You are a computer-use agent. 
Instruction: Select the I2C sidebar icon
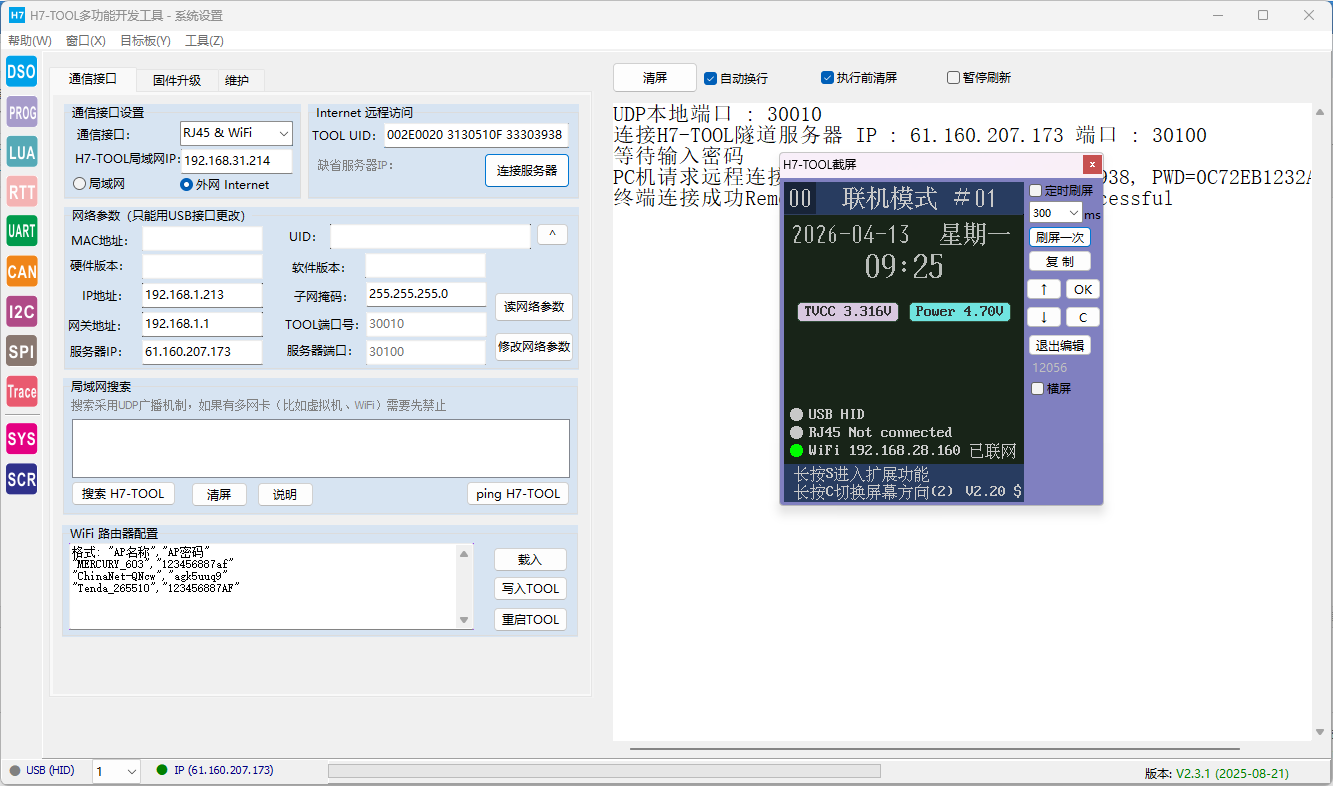21,311
